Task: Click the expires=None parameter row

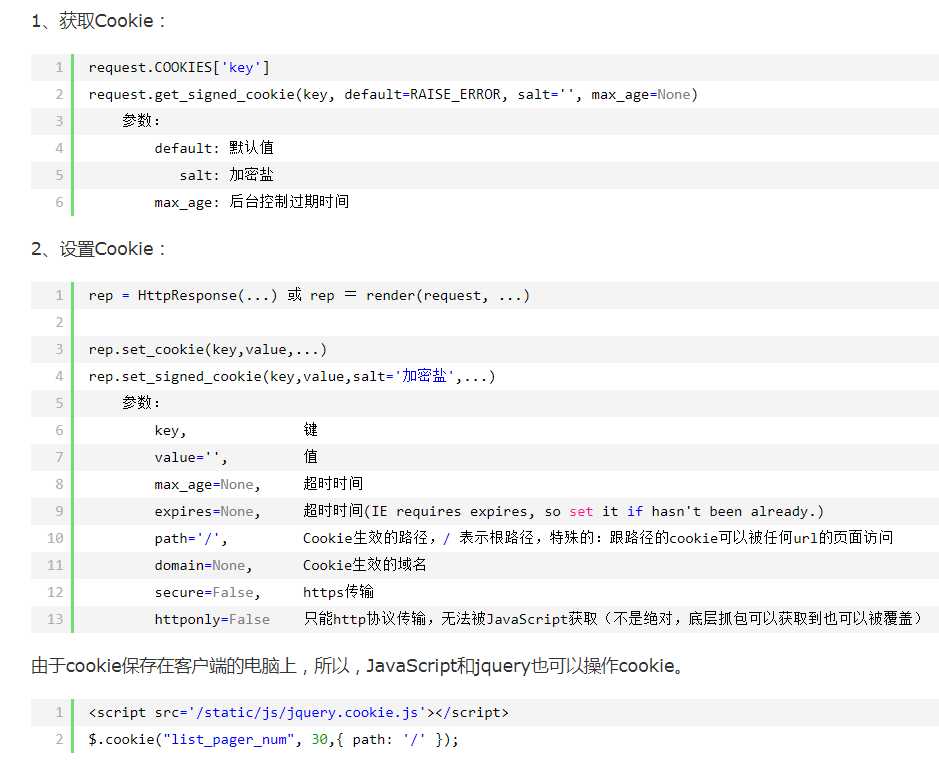Action: pyautogui.click(x=489, y=511)
